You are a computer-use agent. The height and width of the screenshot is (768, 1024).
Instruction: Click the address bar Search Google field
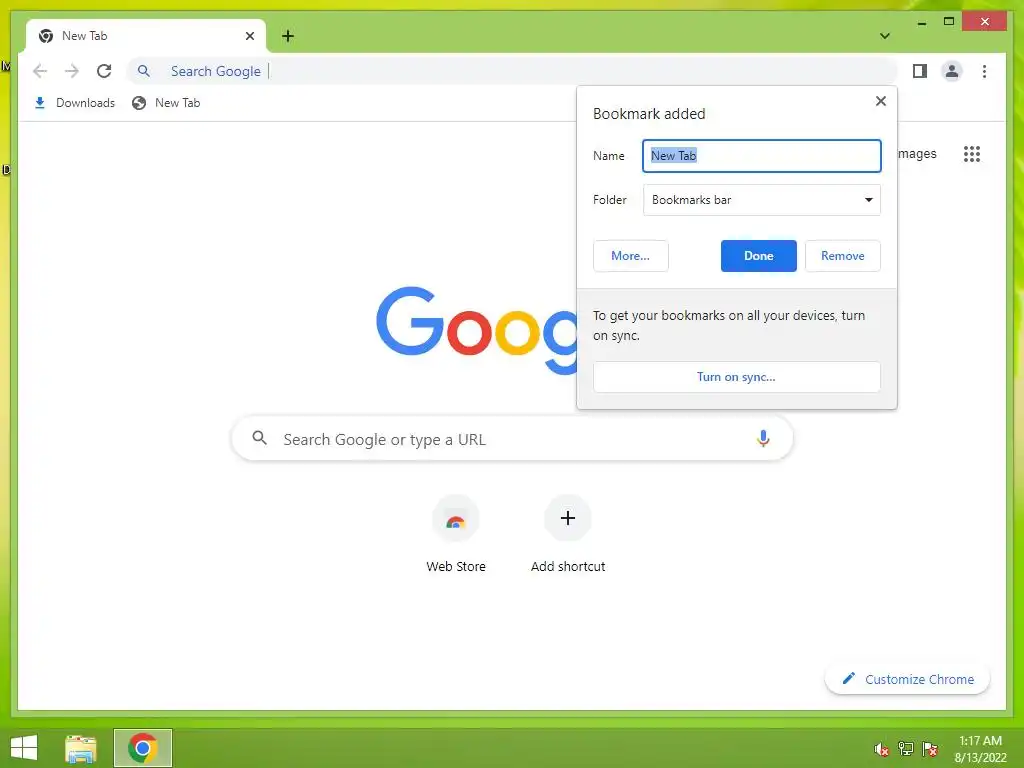(512, 71)
